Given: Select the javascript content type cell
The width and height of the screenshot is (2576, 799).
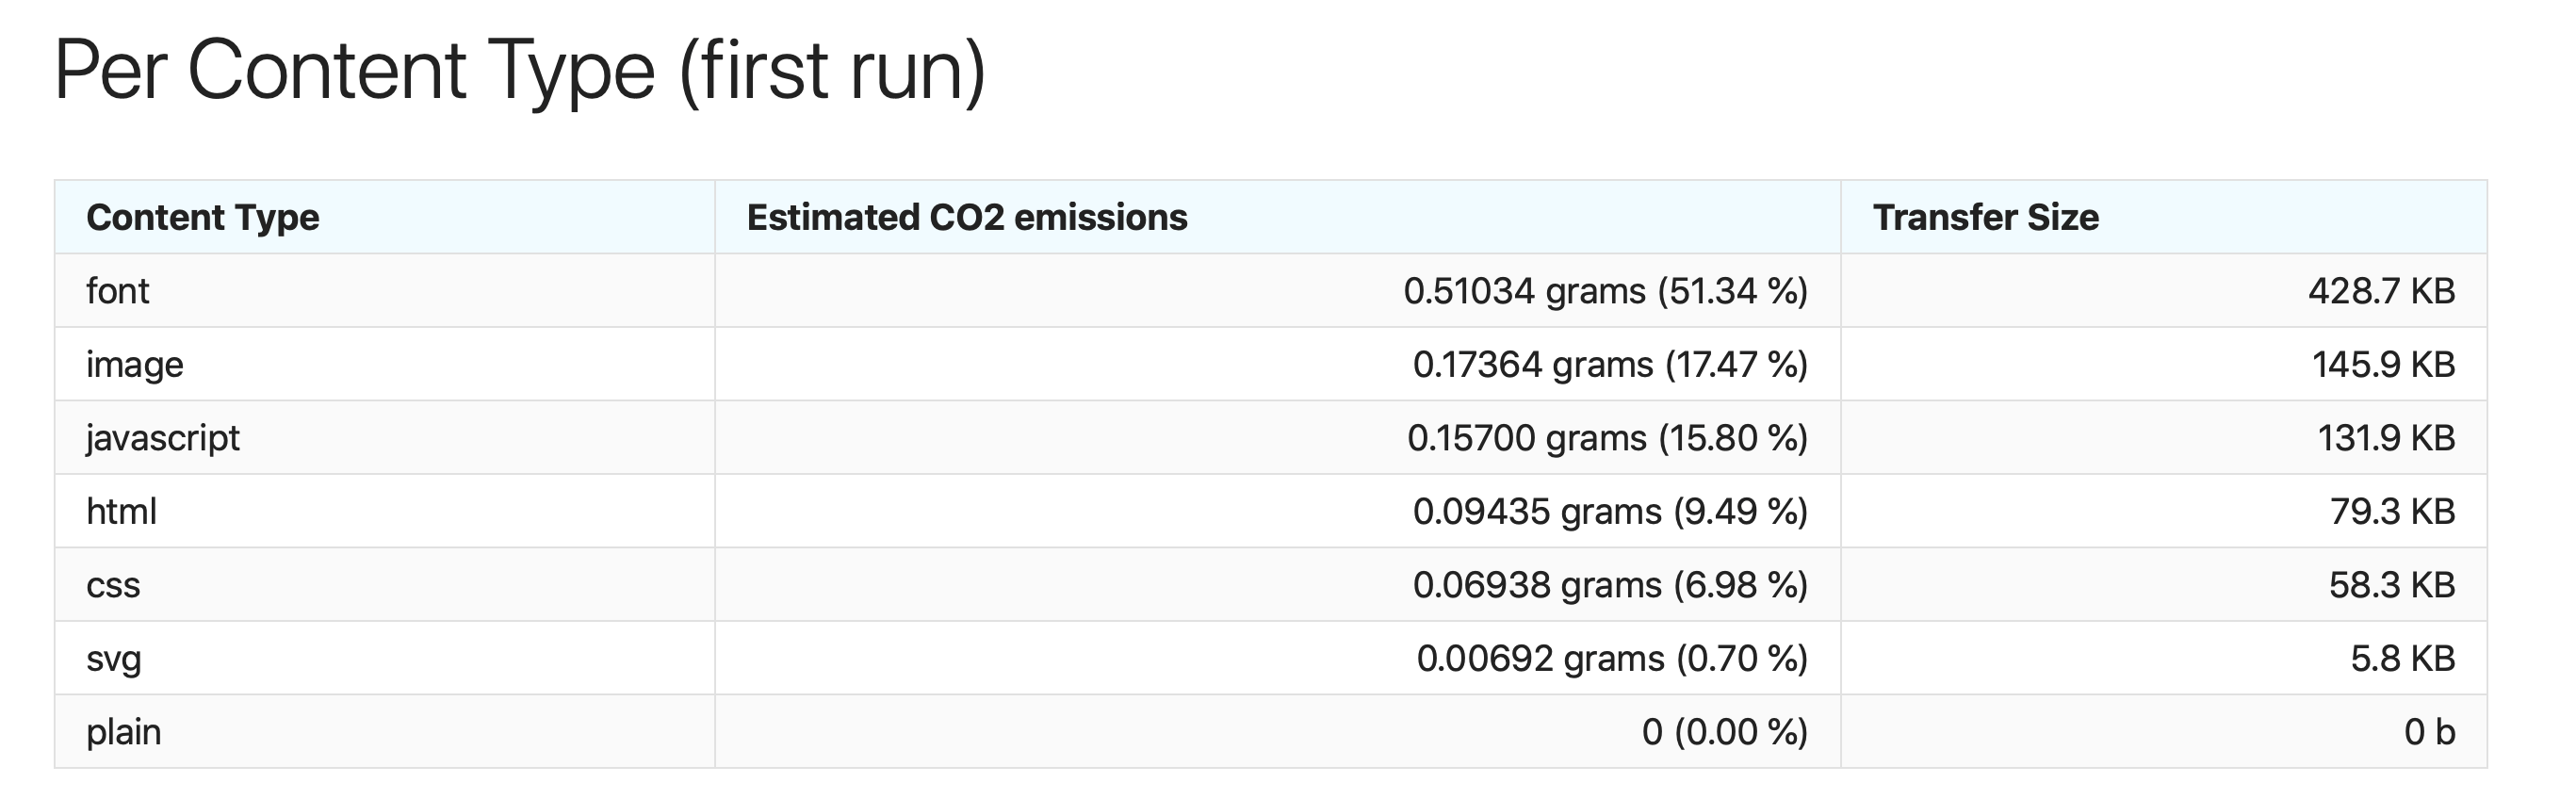Looking at the screenshot, I should tap(163, 438).
